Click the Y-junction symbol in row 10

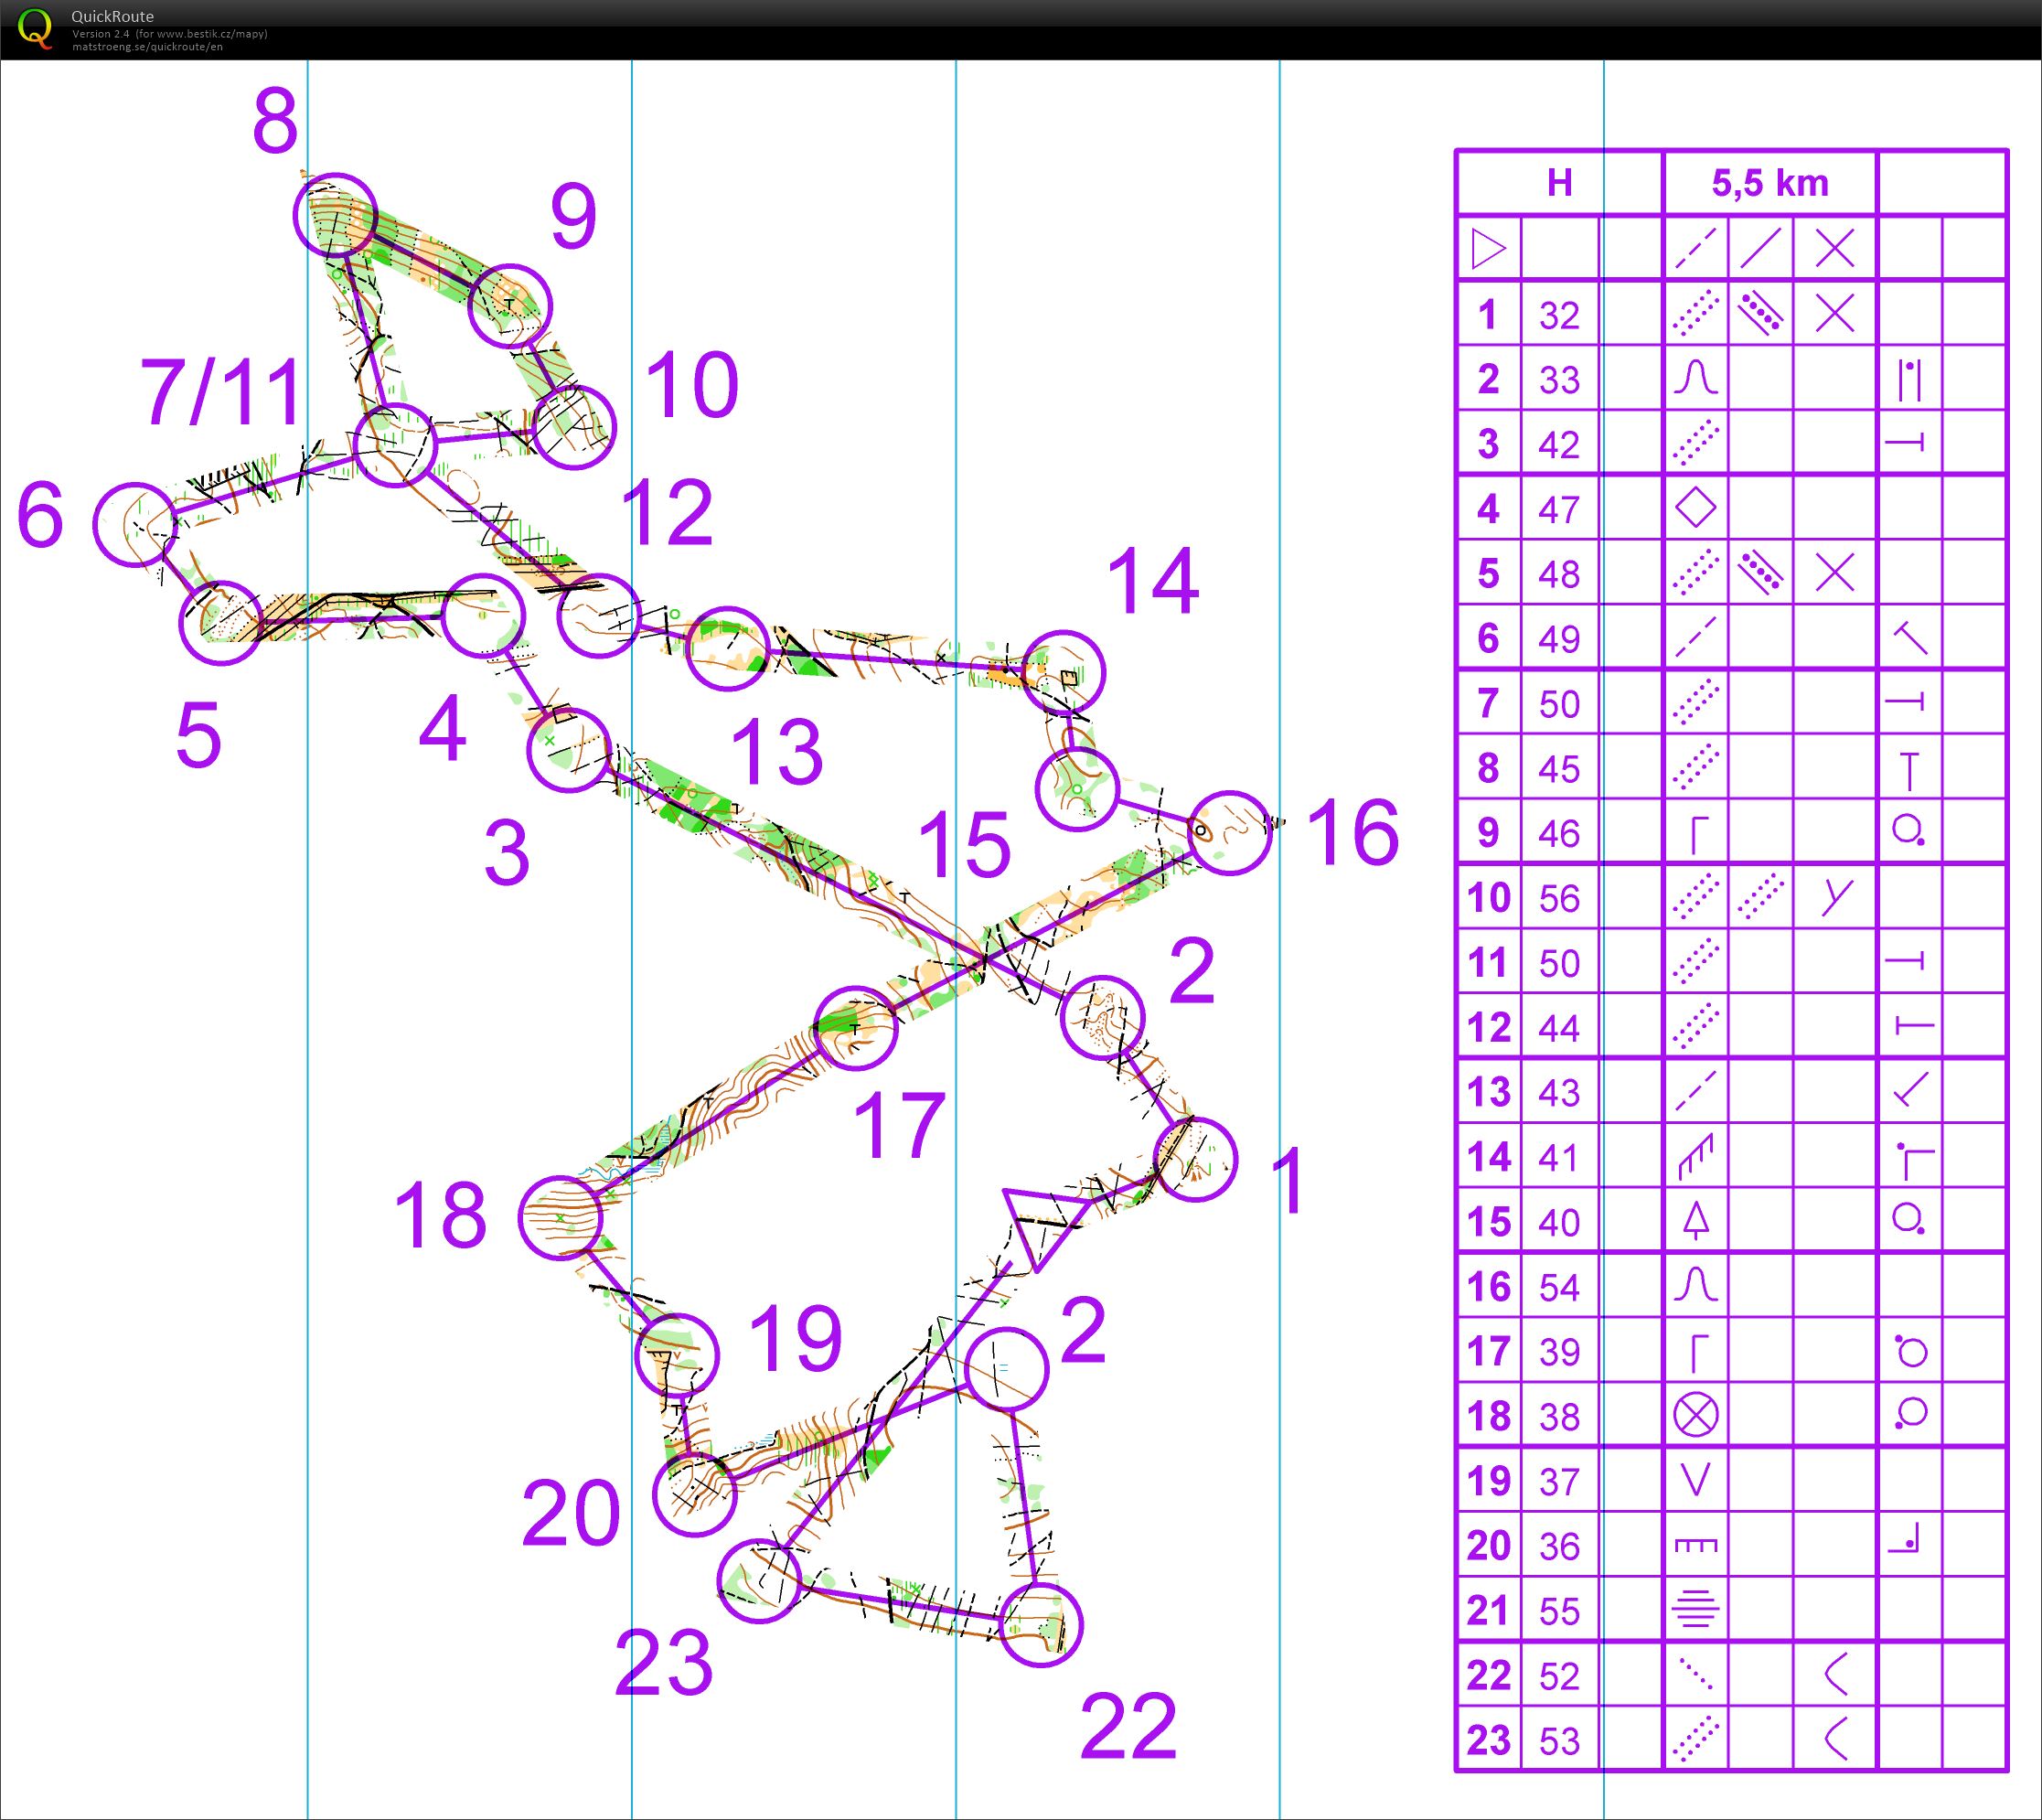point(1835,897)
